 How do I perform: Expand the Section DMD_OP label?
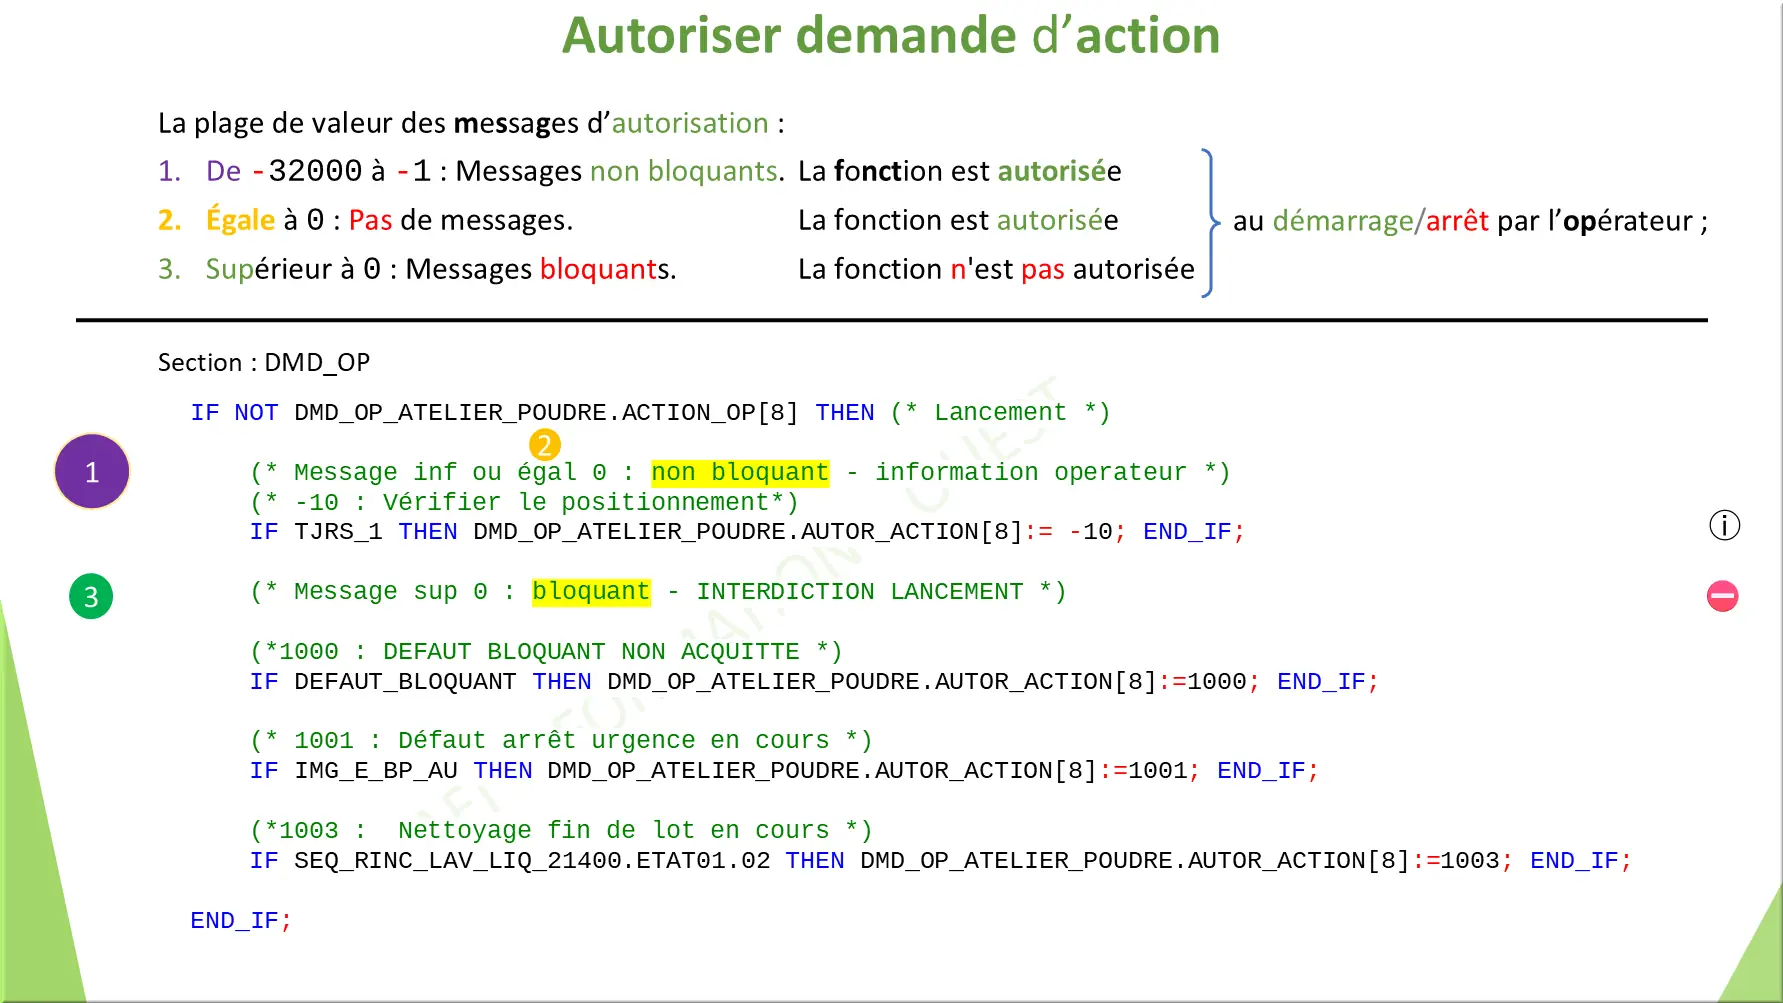point(264,362)
